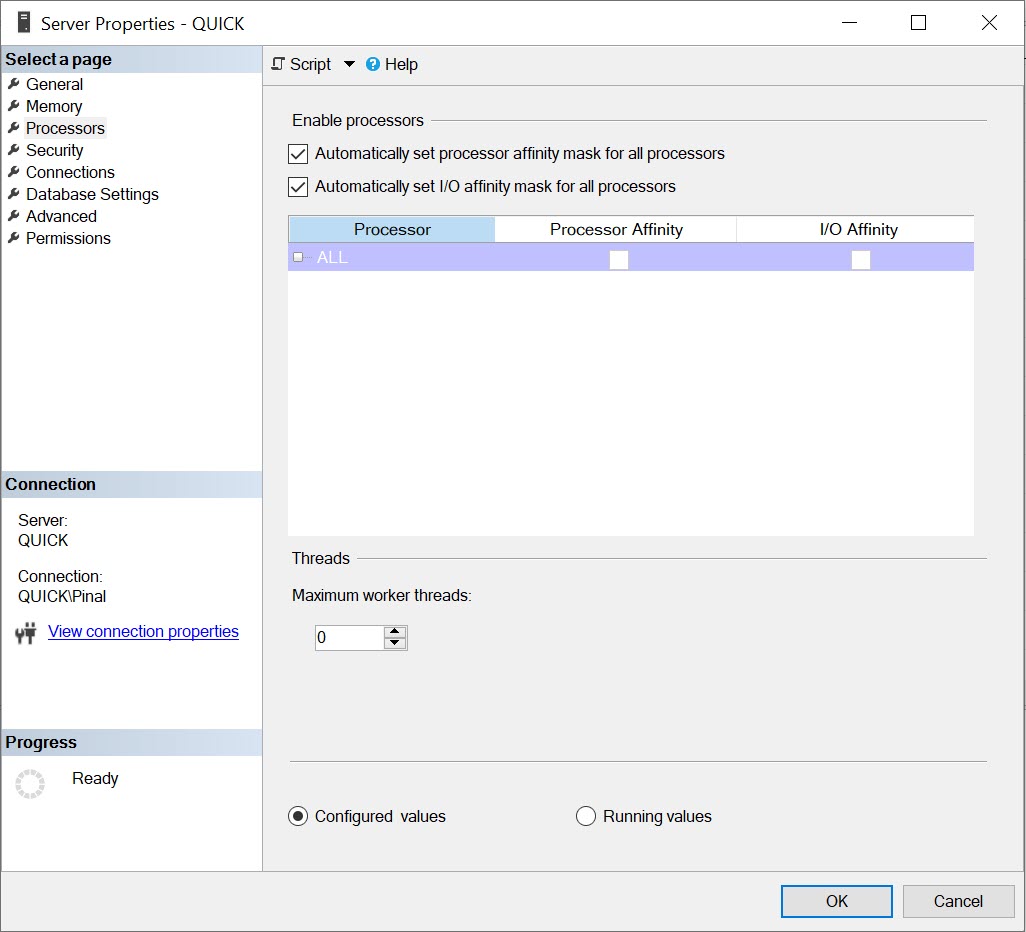Click the wrench icon beside General
The image size is (1026, 932).
(x=14, y=84)
